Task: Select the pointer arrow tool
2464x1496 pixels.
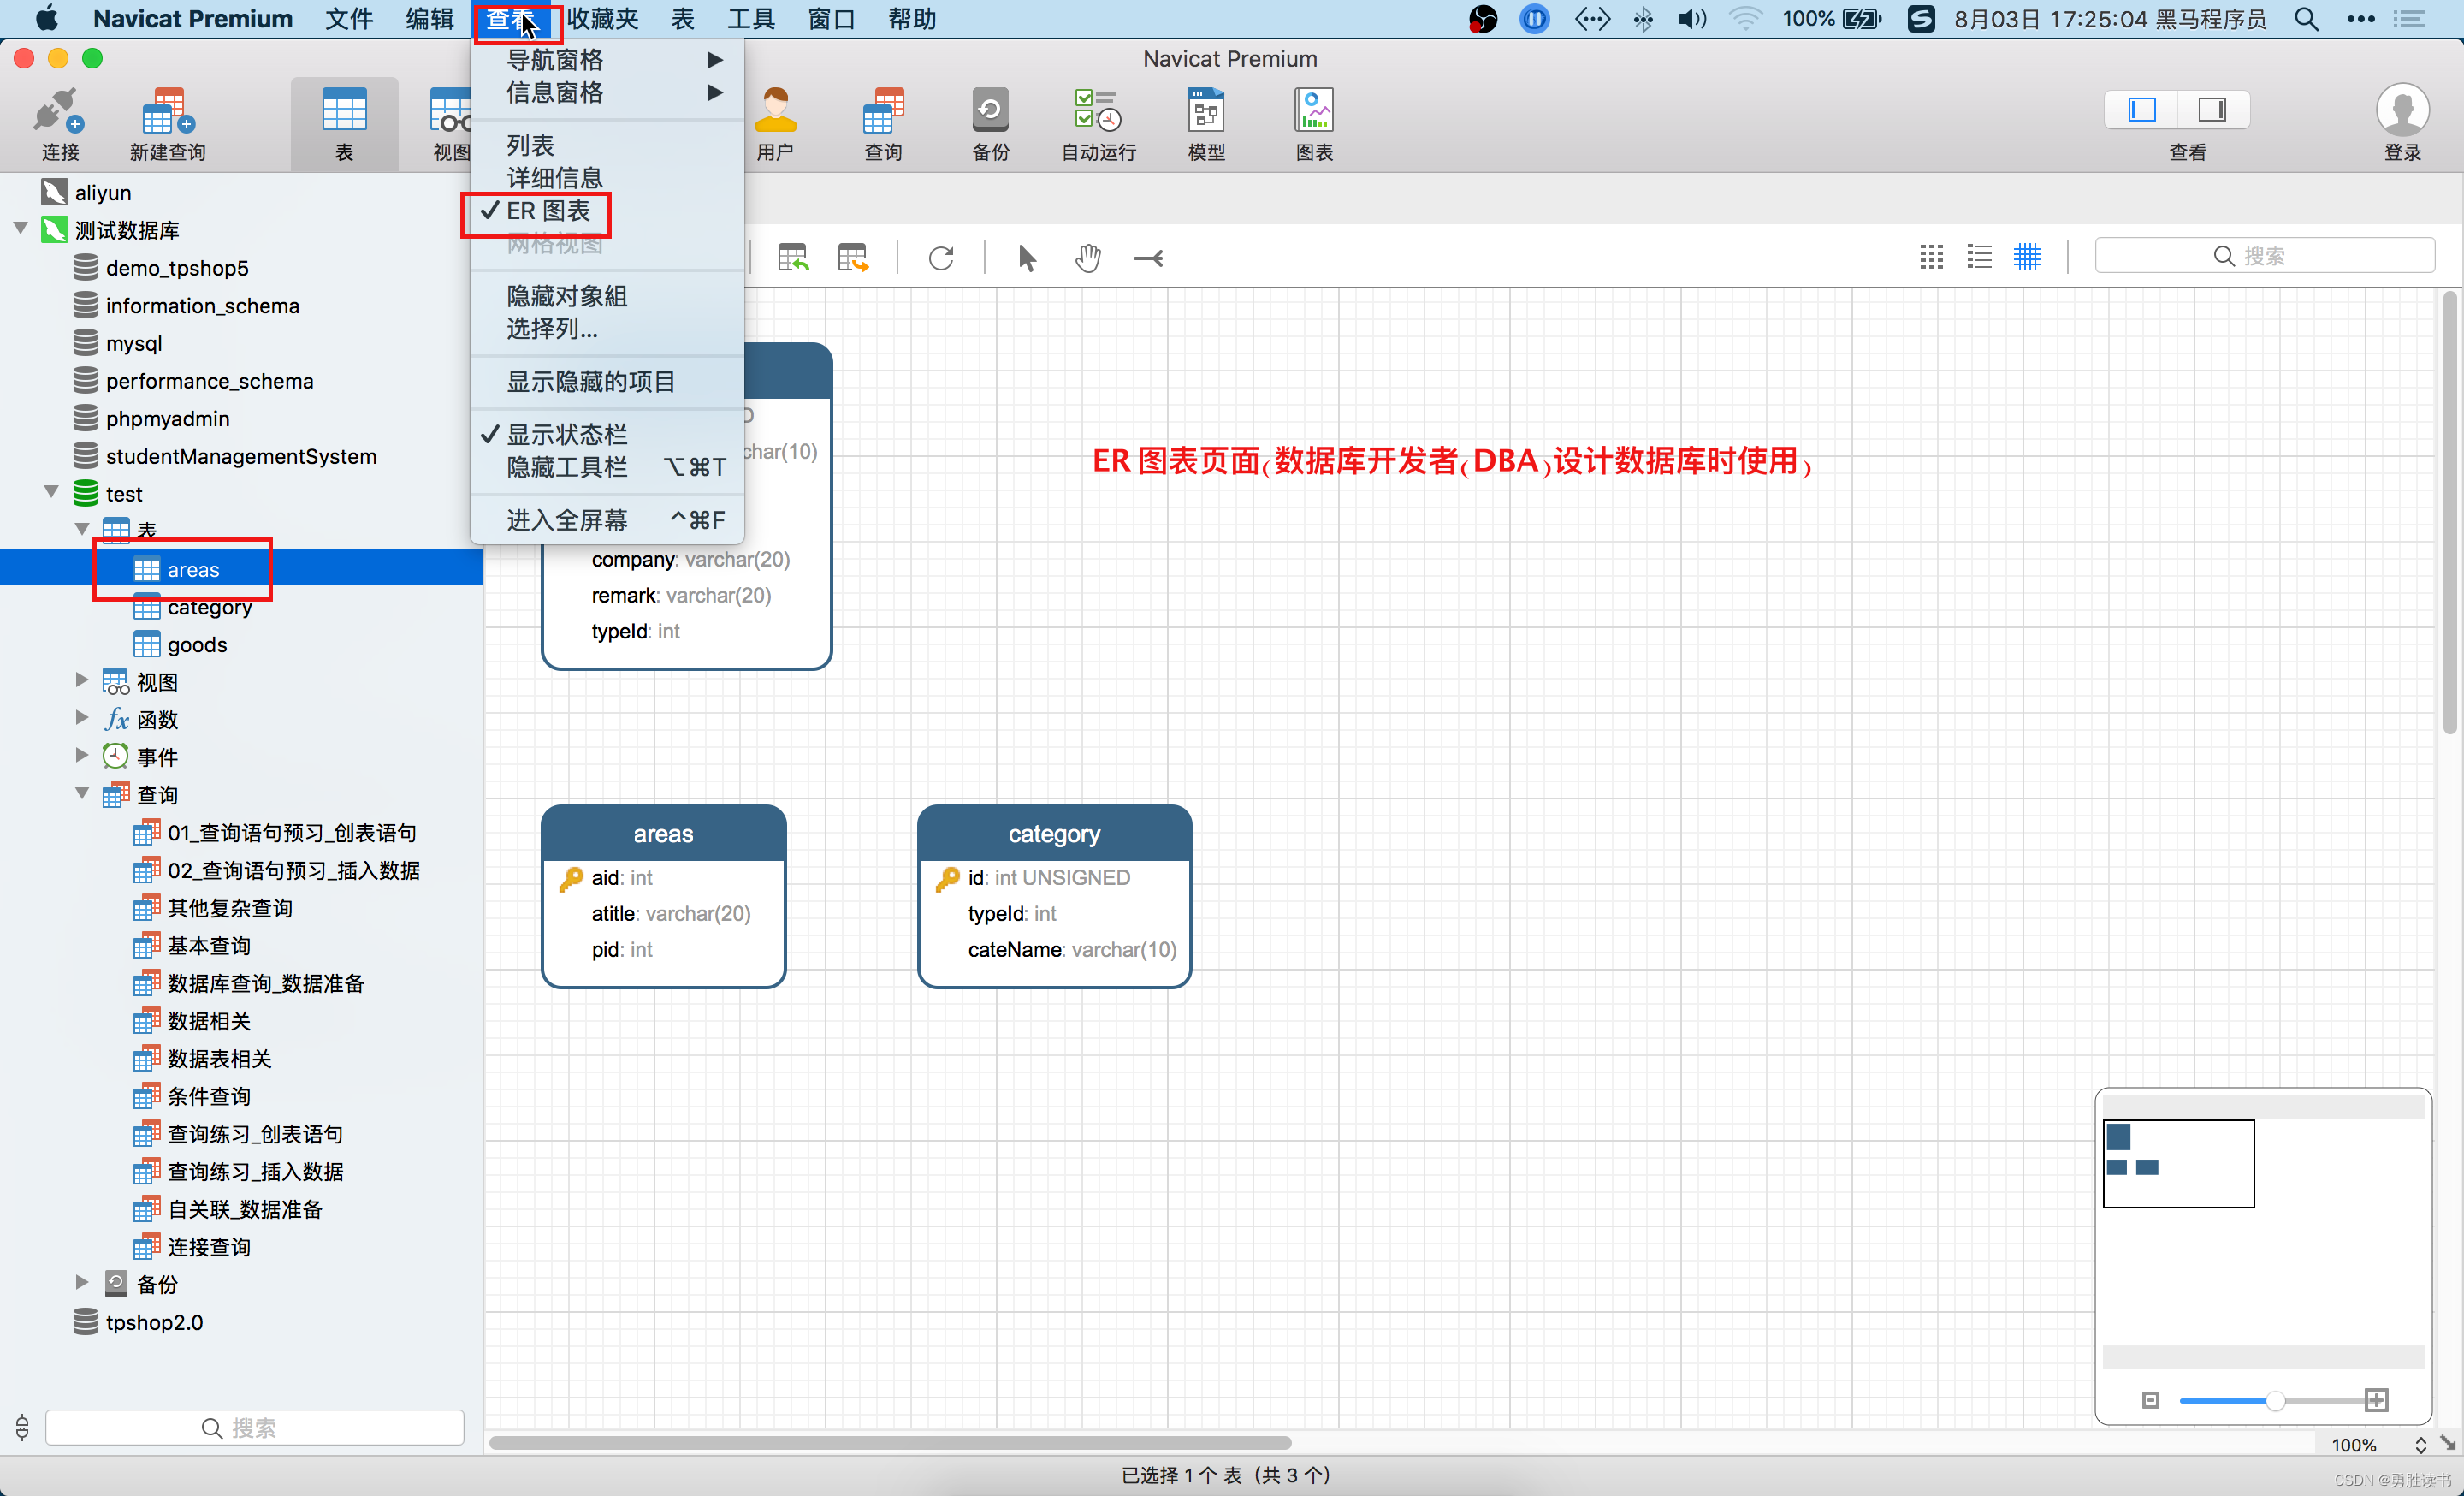Action: [1027, 258]
